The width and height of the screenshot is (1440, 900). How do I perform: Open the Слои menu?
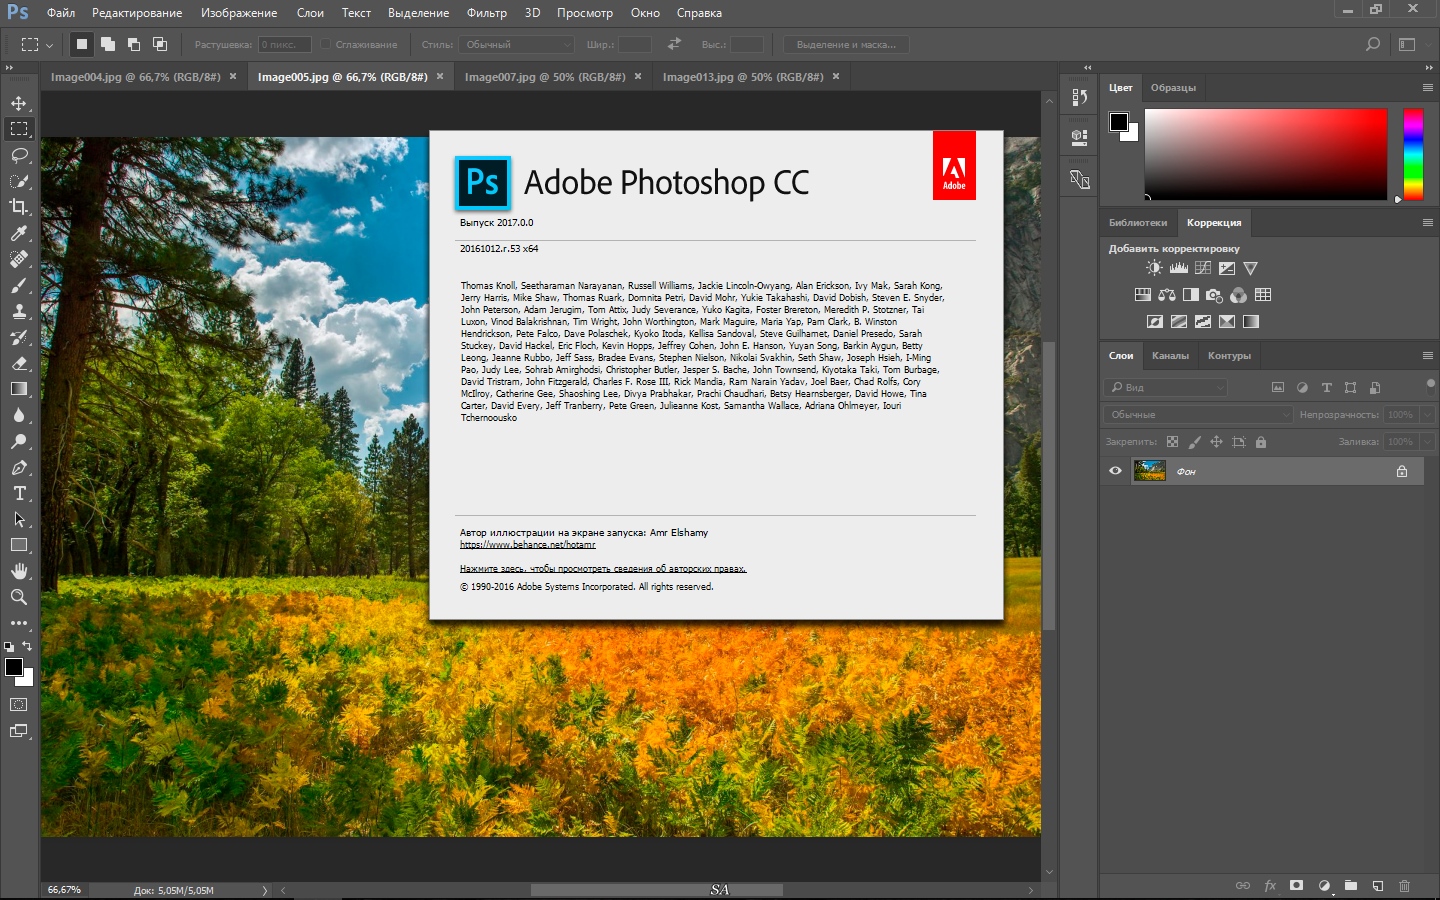[x=310, y=13]
